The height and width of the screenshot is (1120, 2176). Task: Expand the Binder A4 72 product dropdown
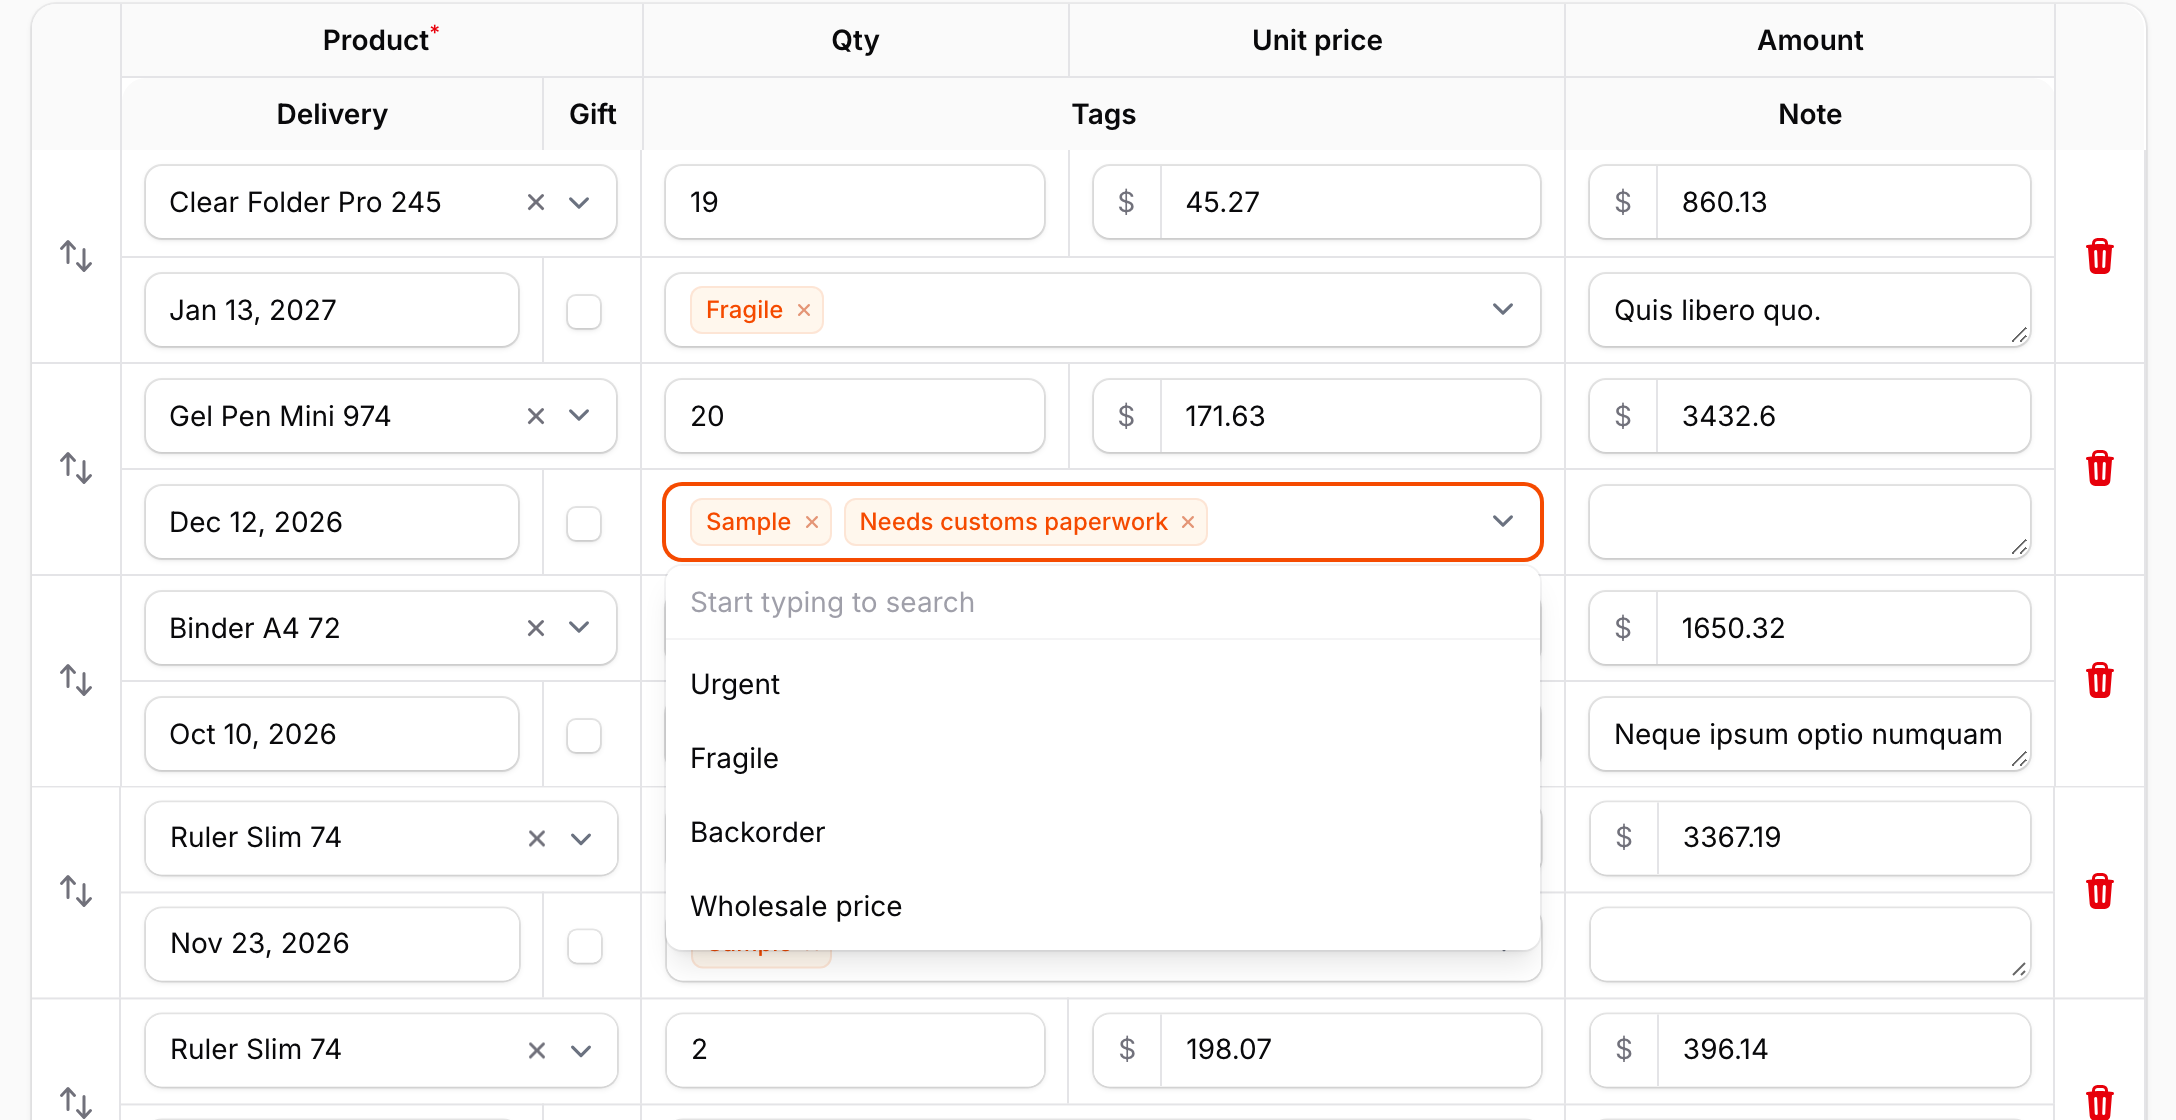[579, 628]
